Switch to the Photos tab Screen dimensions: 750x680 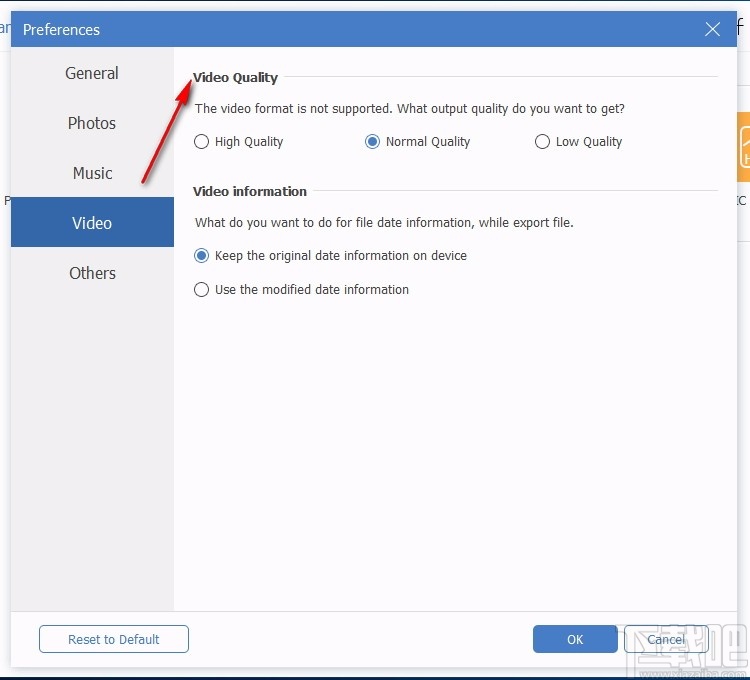point(92,123)
